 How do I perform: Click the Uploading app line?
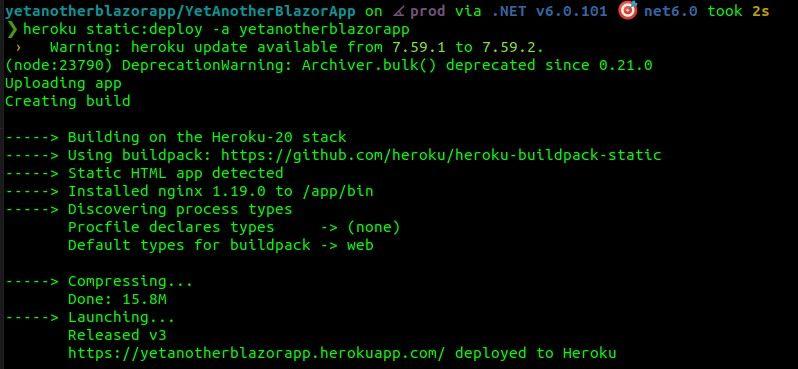point(63,83)
